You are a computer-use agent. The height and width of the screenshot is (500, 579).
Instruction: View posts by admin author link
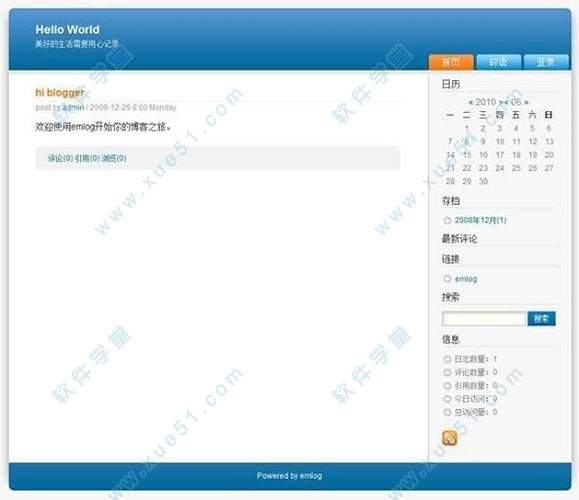tap(73, 107)
